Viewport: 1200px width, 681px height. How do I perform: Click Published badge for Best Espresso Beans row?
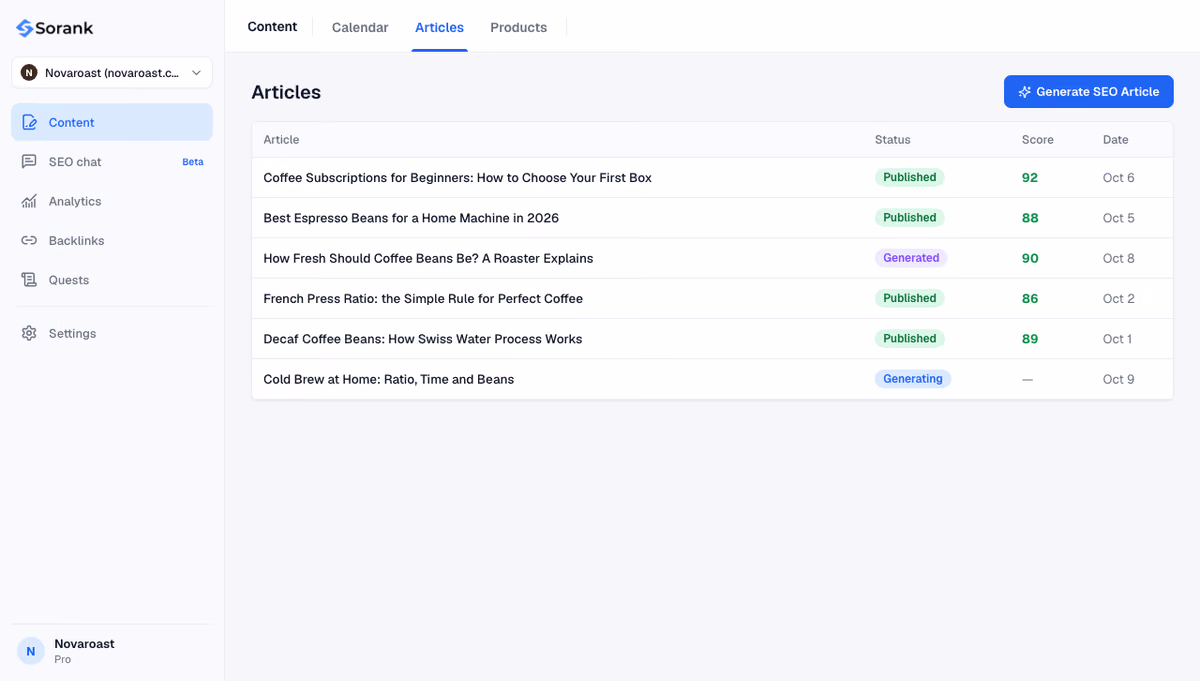(910, 218)
